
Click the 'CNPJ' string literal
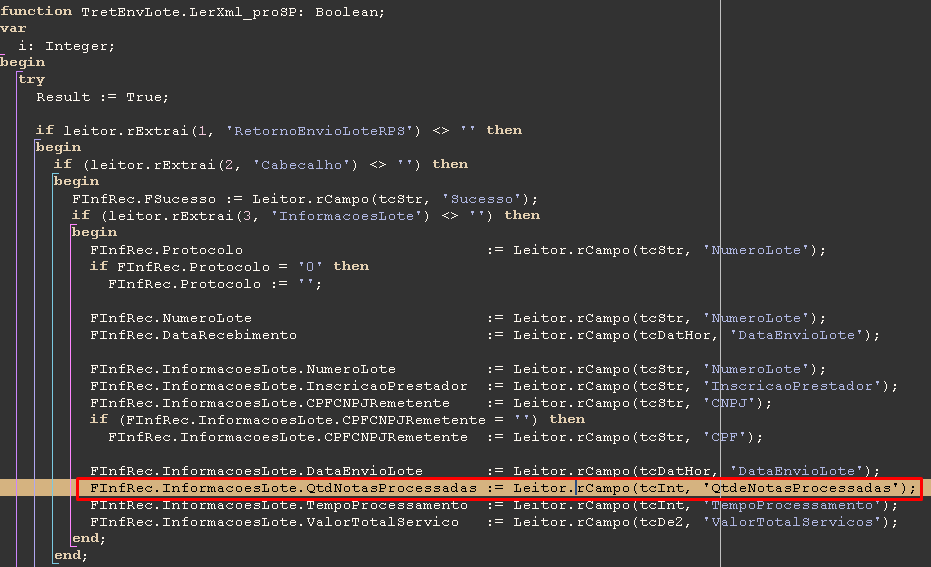pos(729,403)
